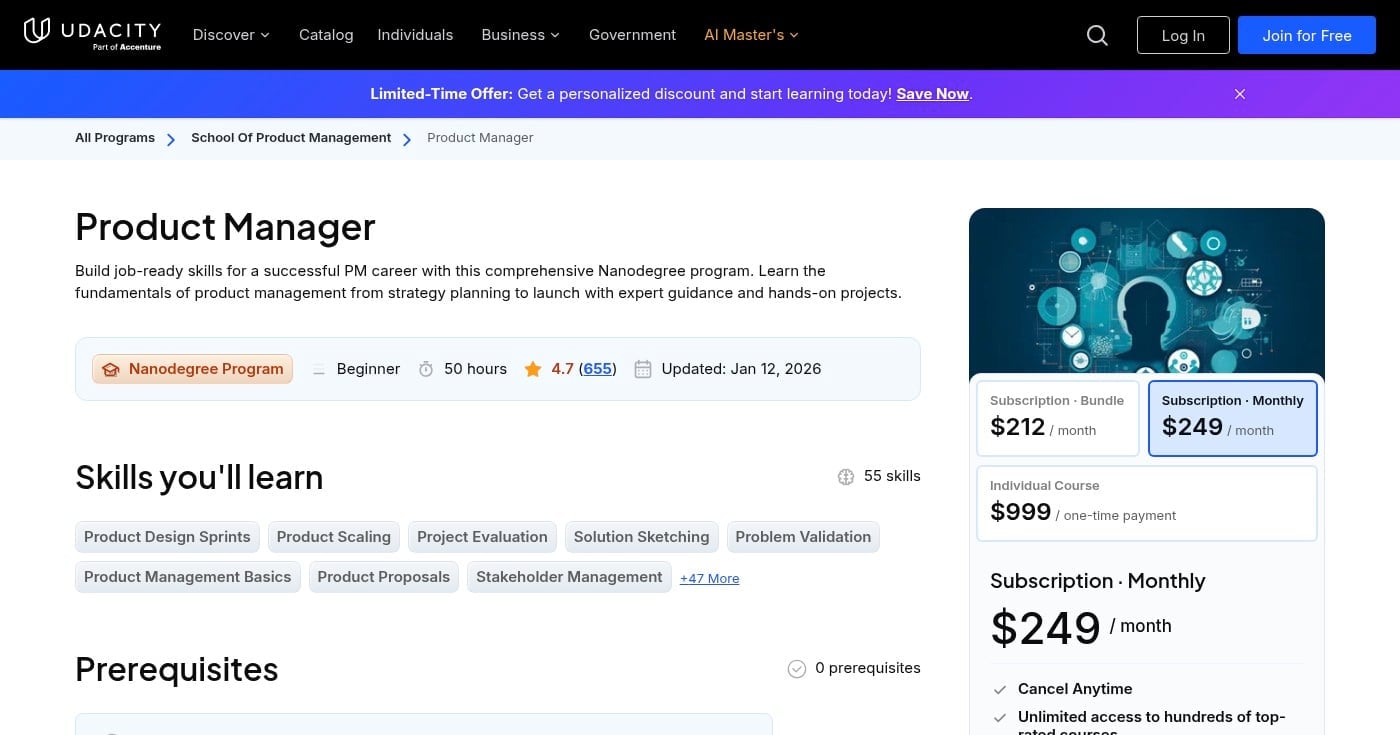The width and height of the screenshot is (1400, 735).
Task: Expand the +47 More skills link
Action: click(x=709, y=579)
